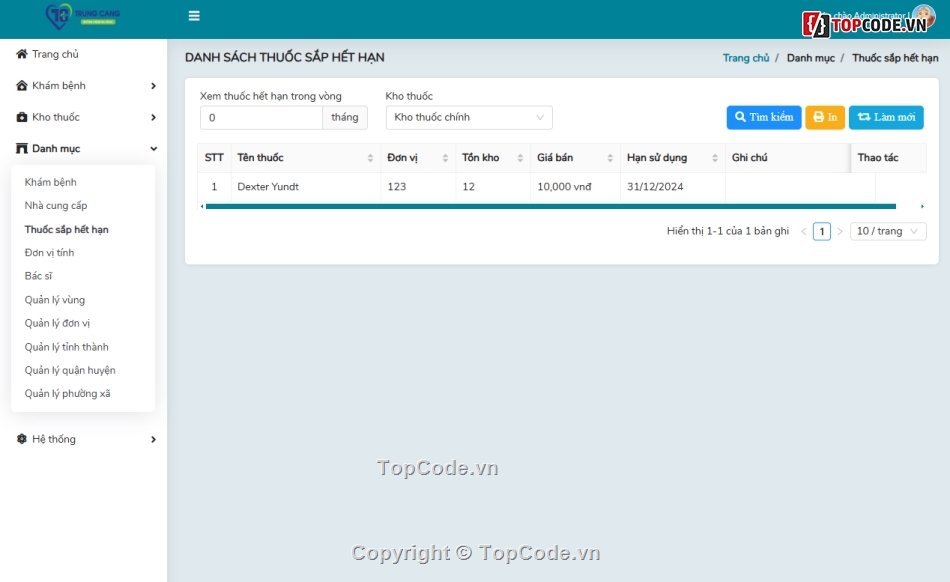Expand Kho thuốc sidebar menu chevron
The width and height of the screenshot is (950, 582).
(x=153, y=117)
